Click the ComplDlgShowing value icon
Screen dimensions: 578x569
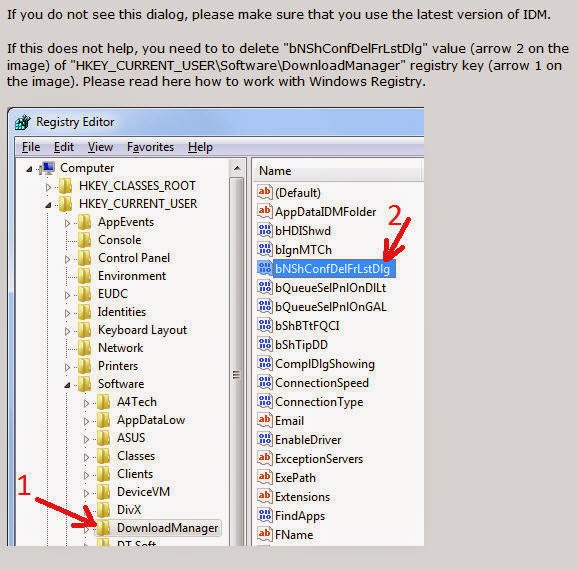tap(265, 363)
